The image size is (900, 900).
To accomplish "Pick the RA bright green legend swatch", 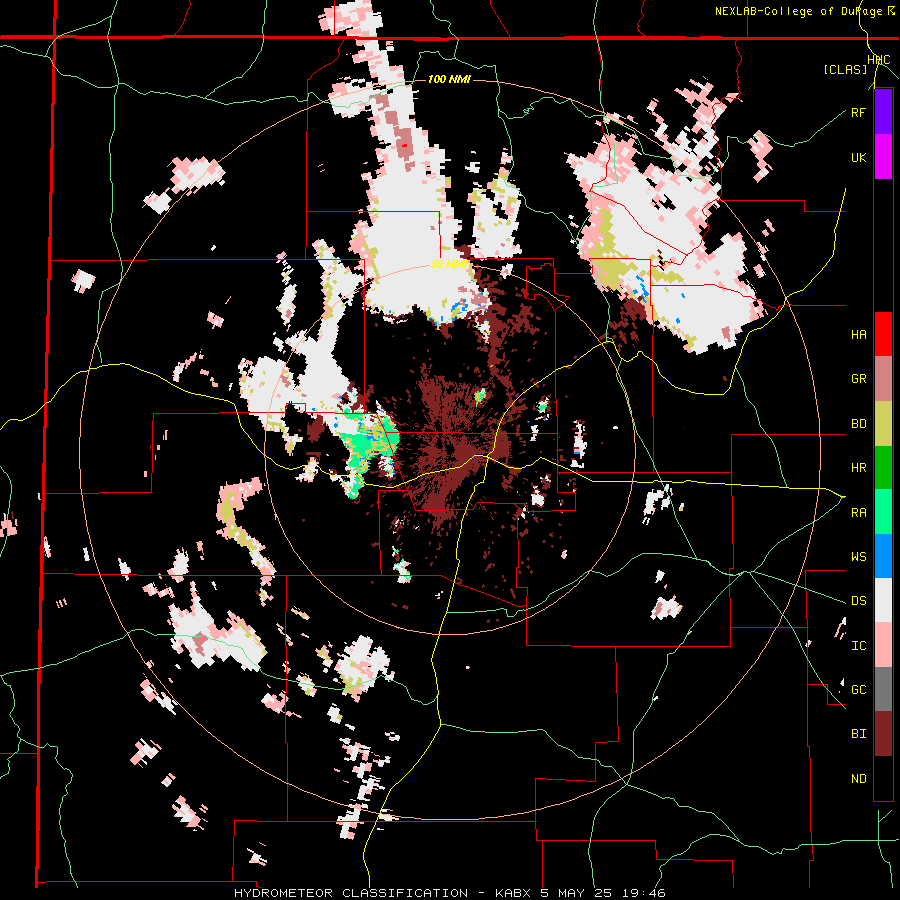I will click(x=883, y=512).
